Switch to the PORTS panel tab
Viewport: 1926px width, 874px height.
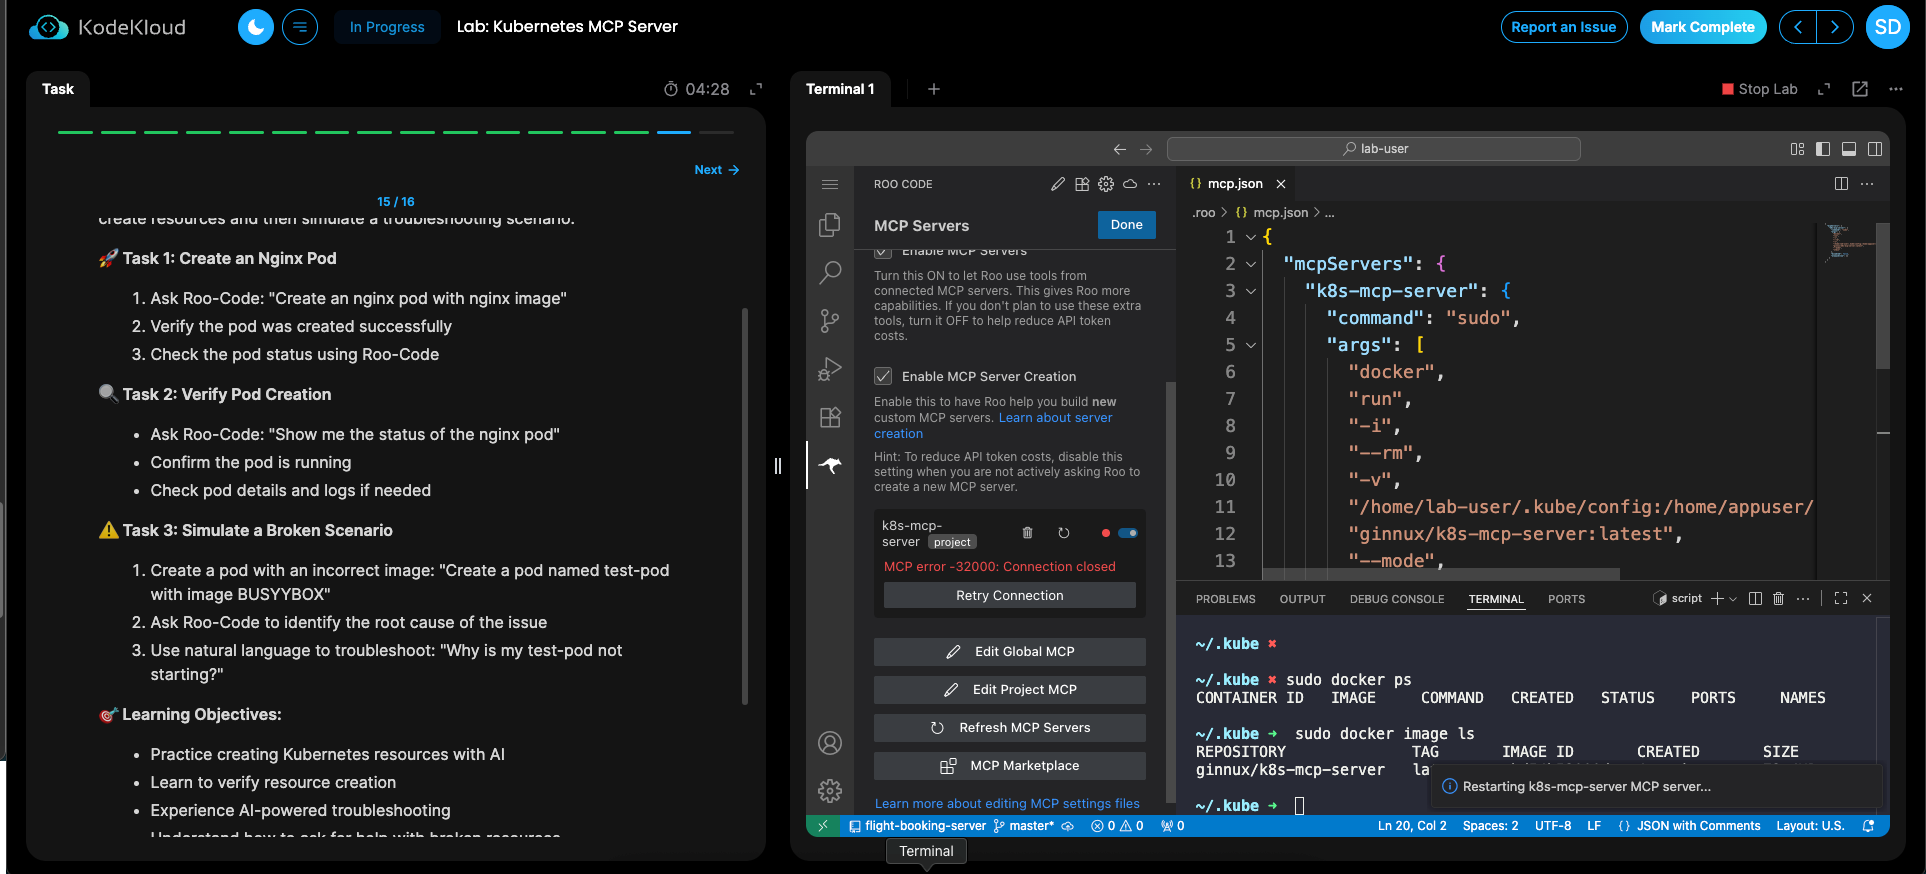(x=1566, y=599)
